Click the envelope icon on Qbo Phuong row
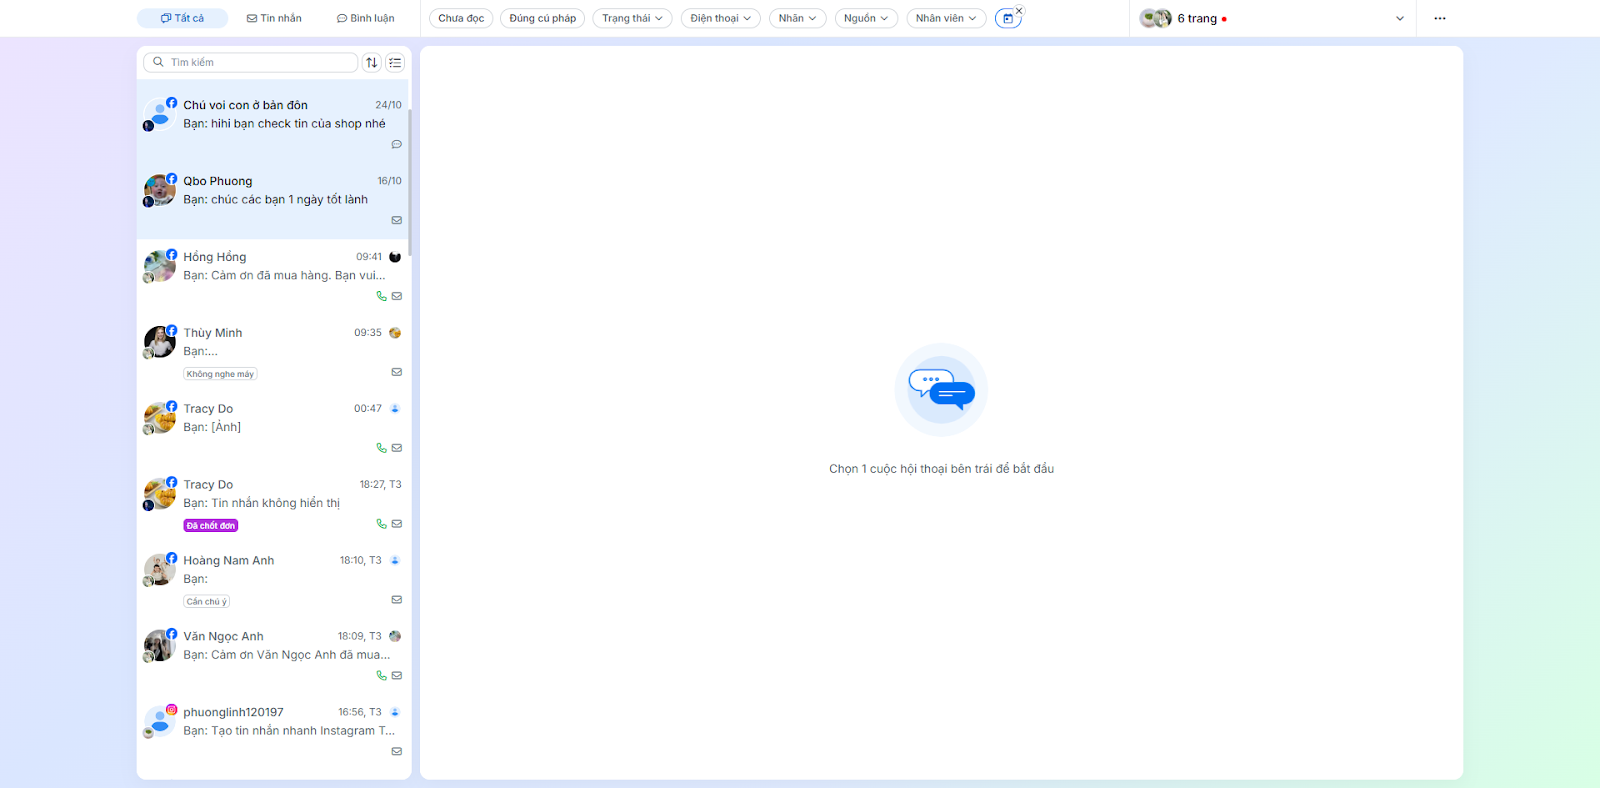 coord(397,220)
